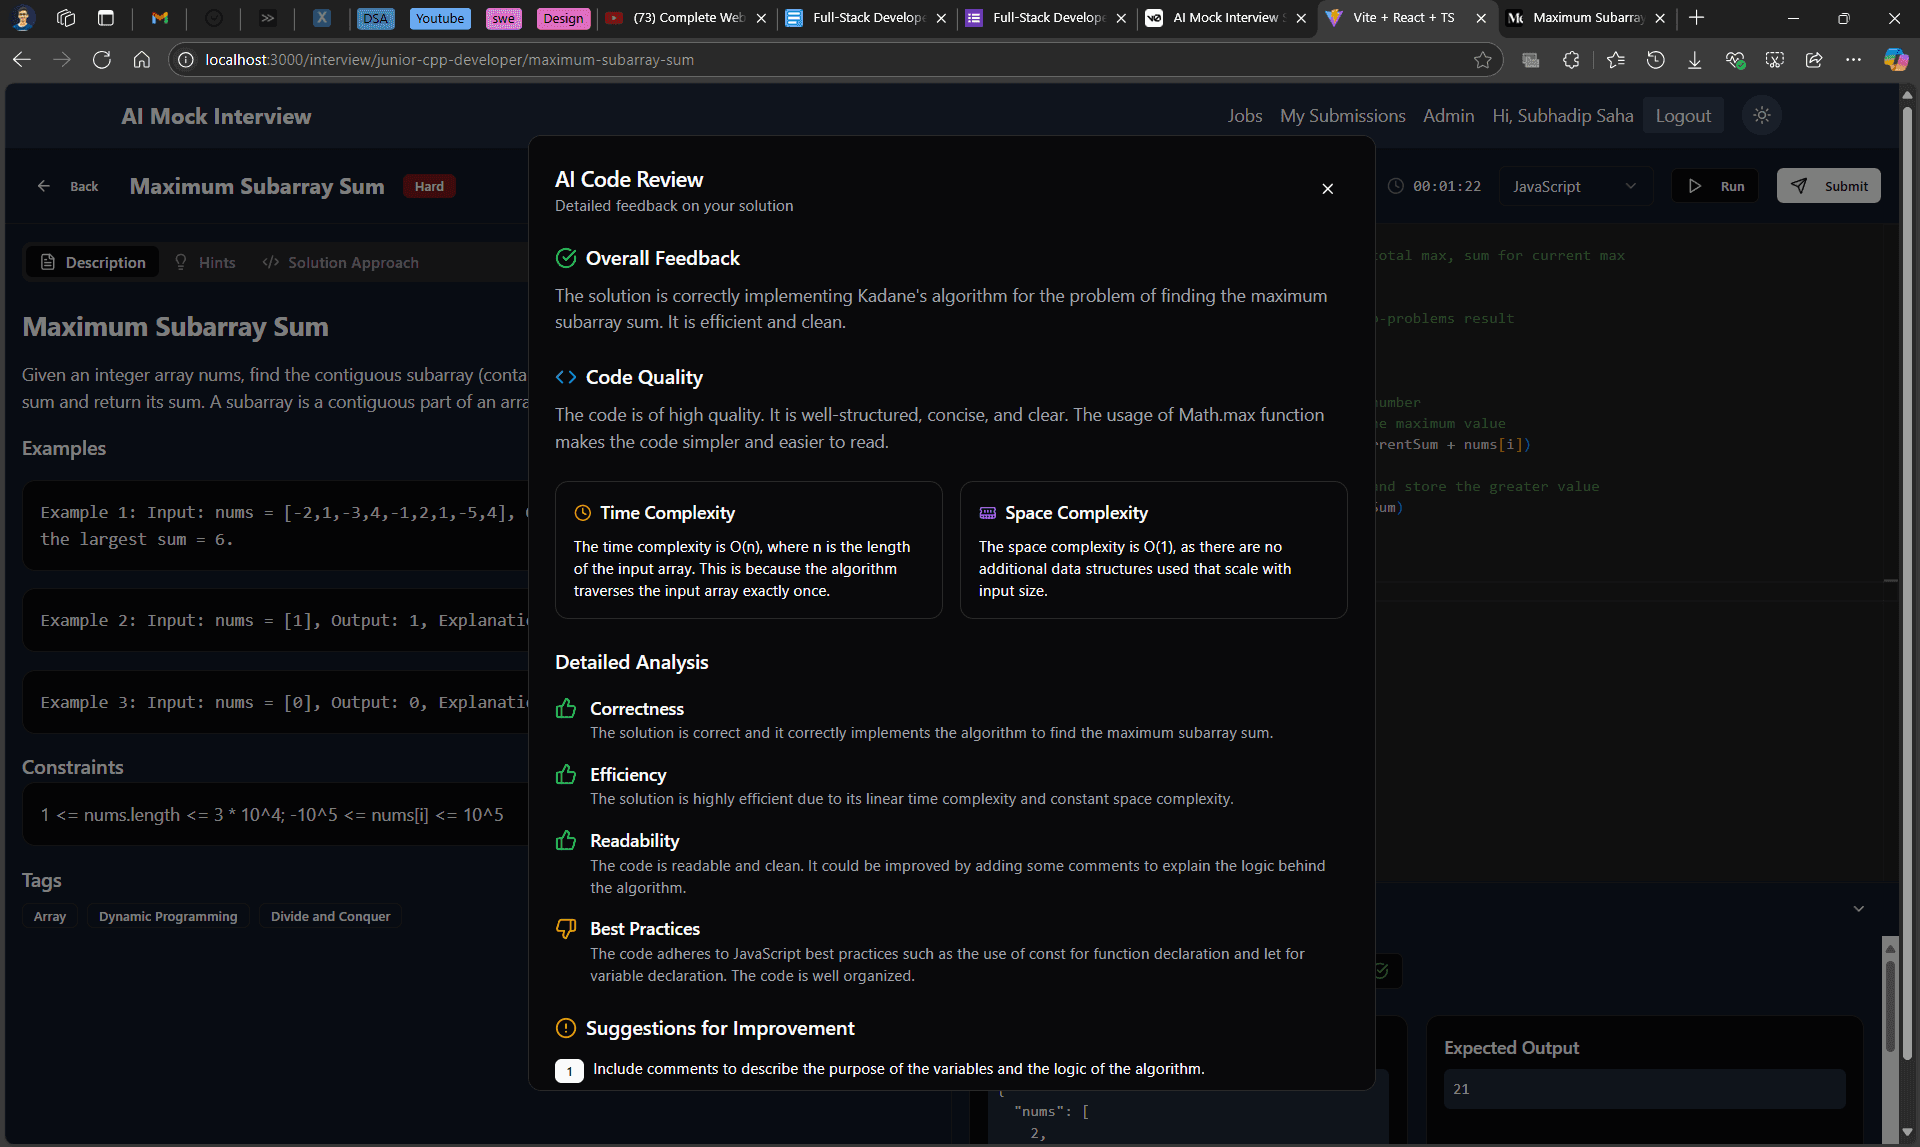The image size is (1920, 1147).
Task: Toggle the light/dark theme sun icon
Action: pos(1761,116)
